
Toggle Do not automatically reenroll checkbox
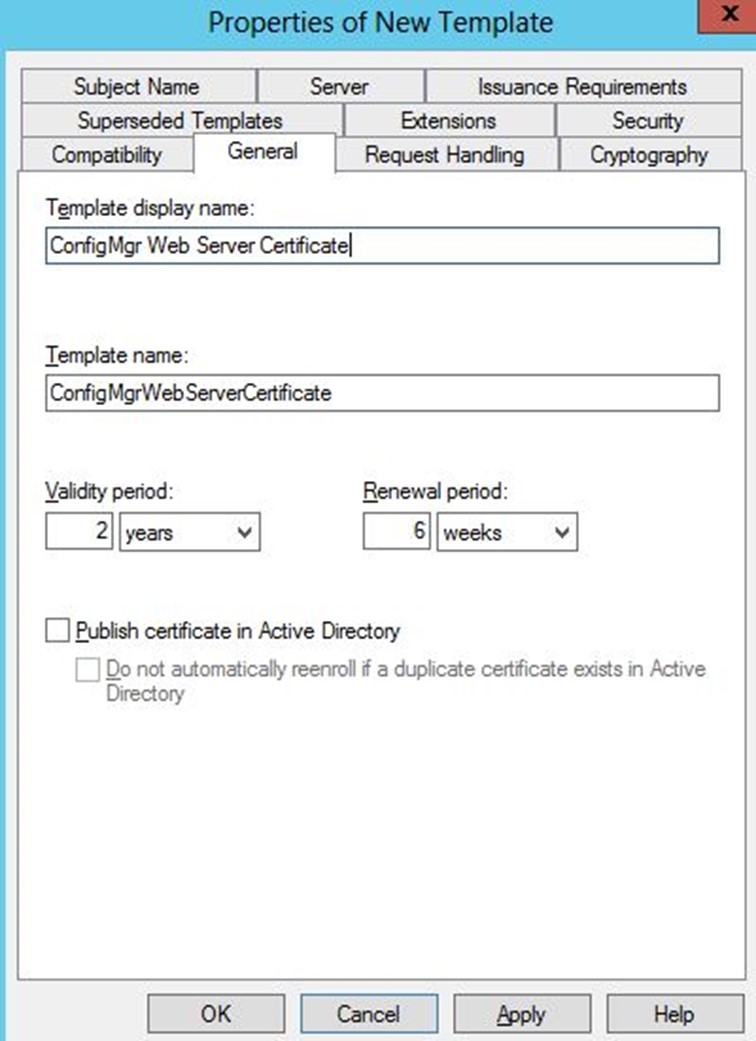(x=88, y=669)
